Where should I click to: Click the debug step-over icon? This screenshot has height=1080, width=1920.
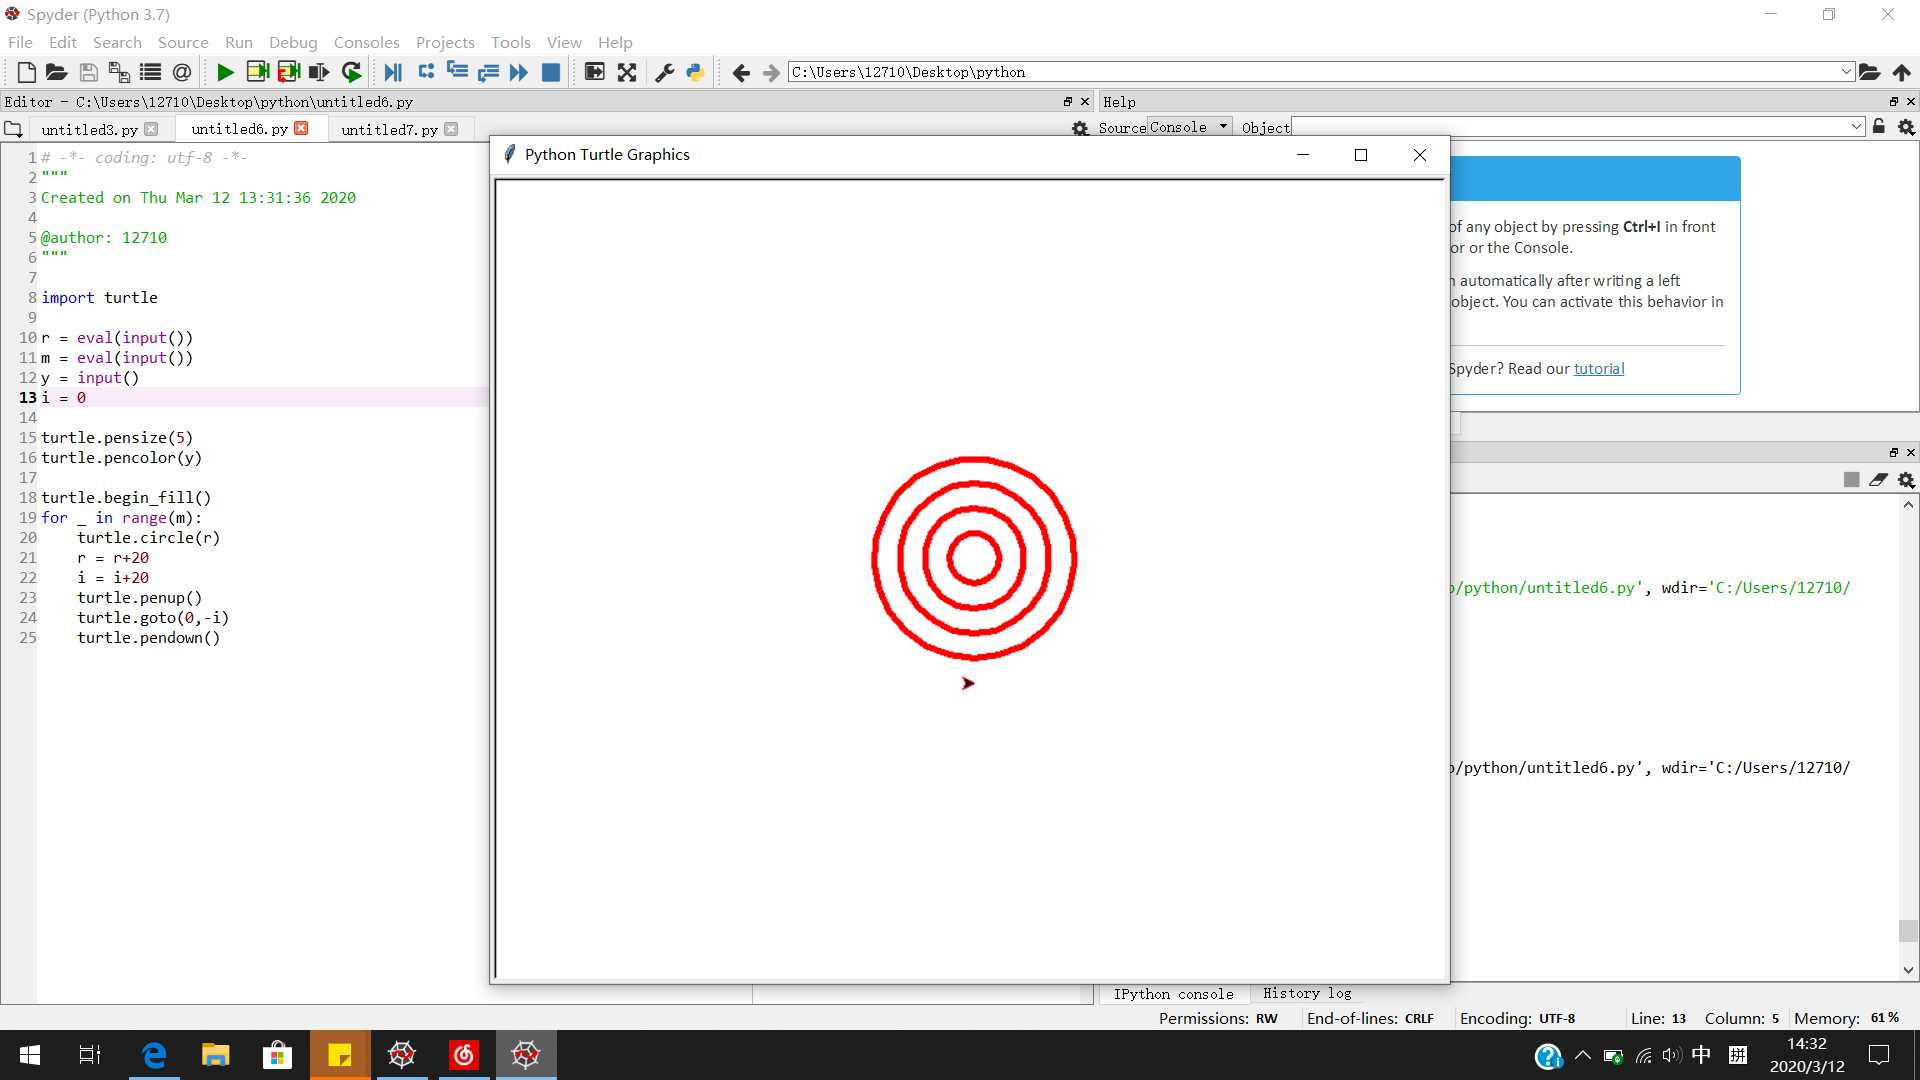pos(426,71)
